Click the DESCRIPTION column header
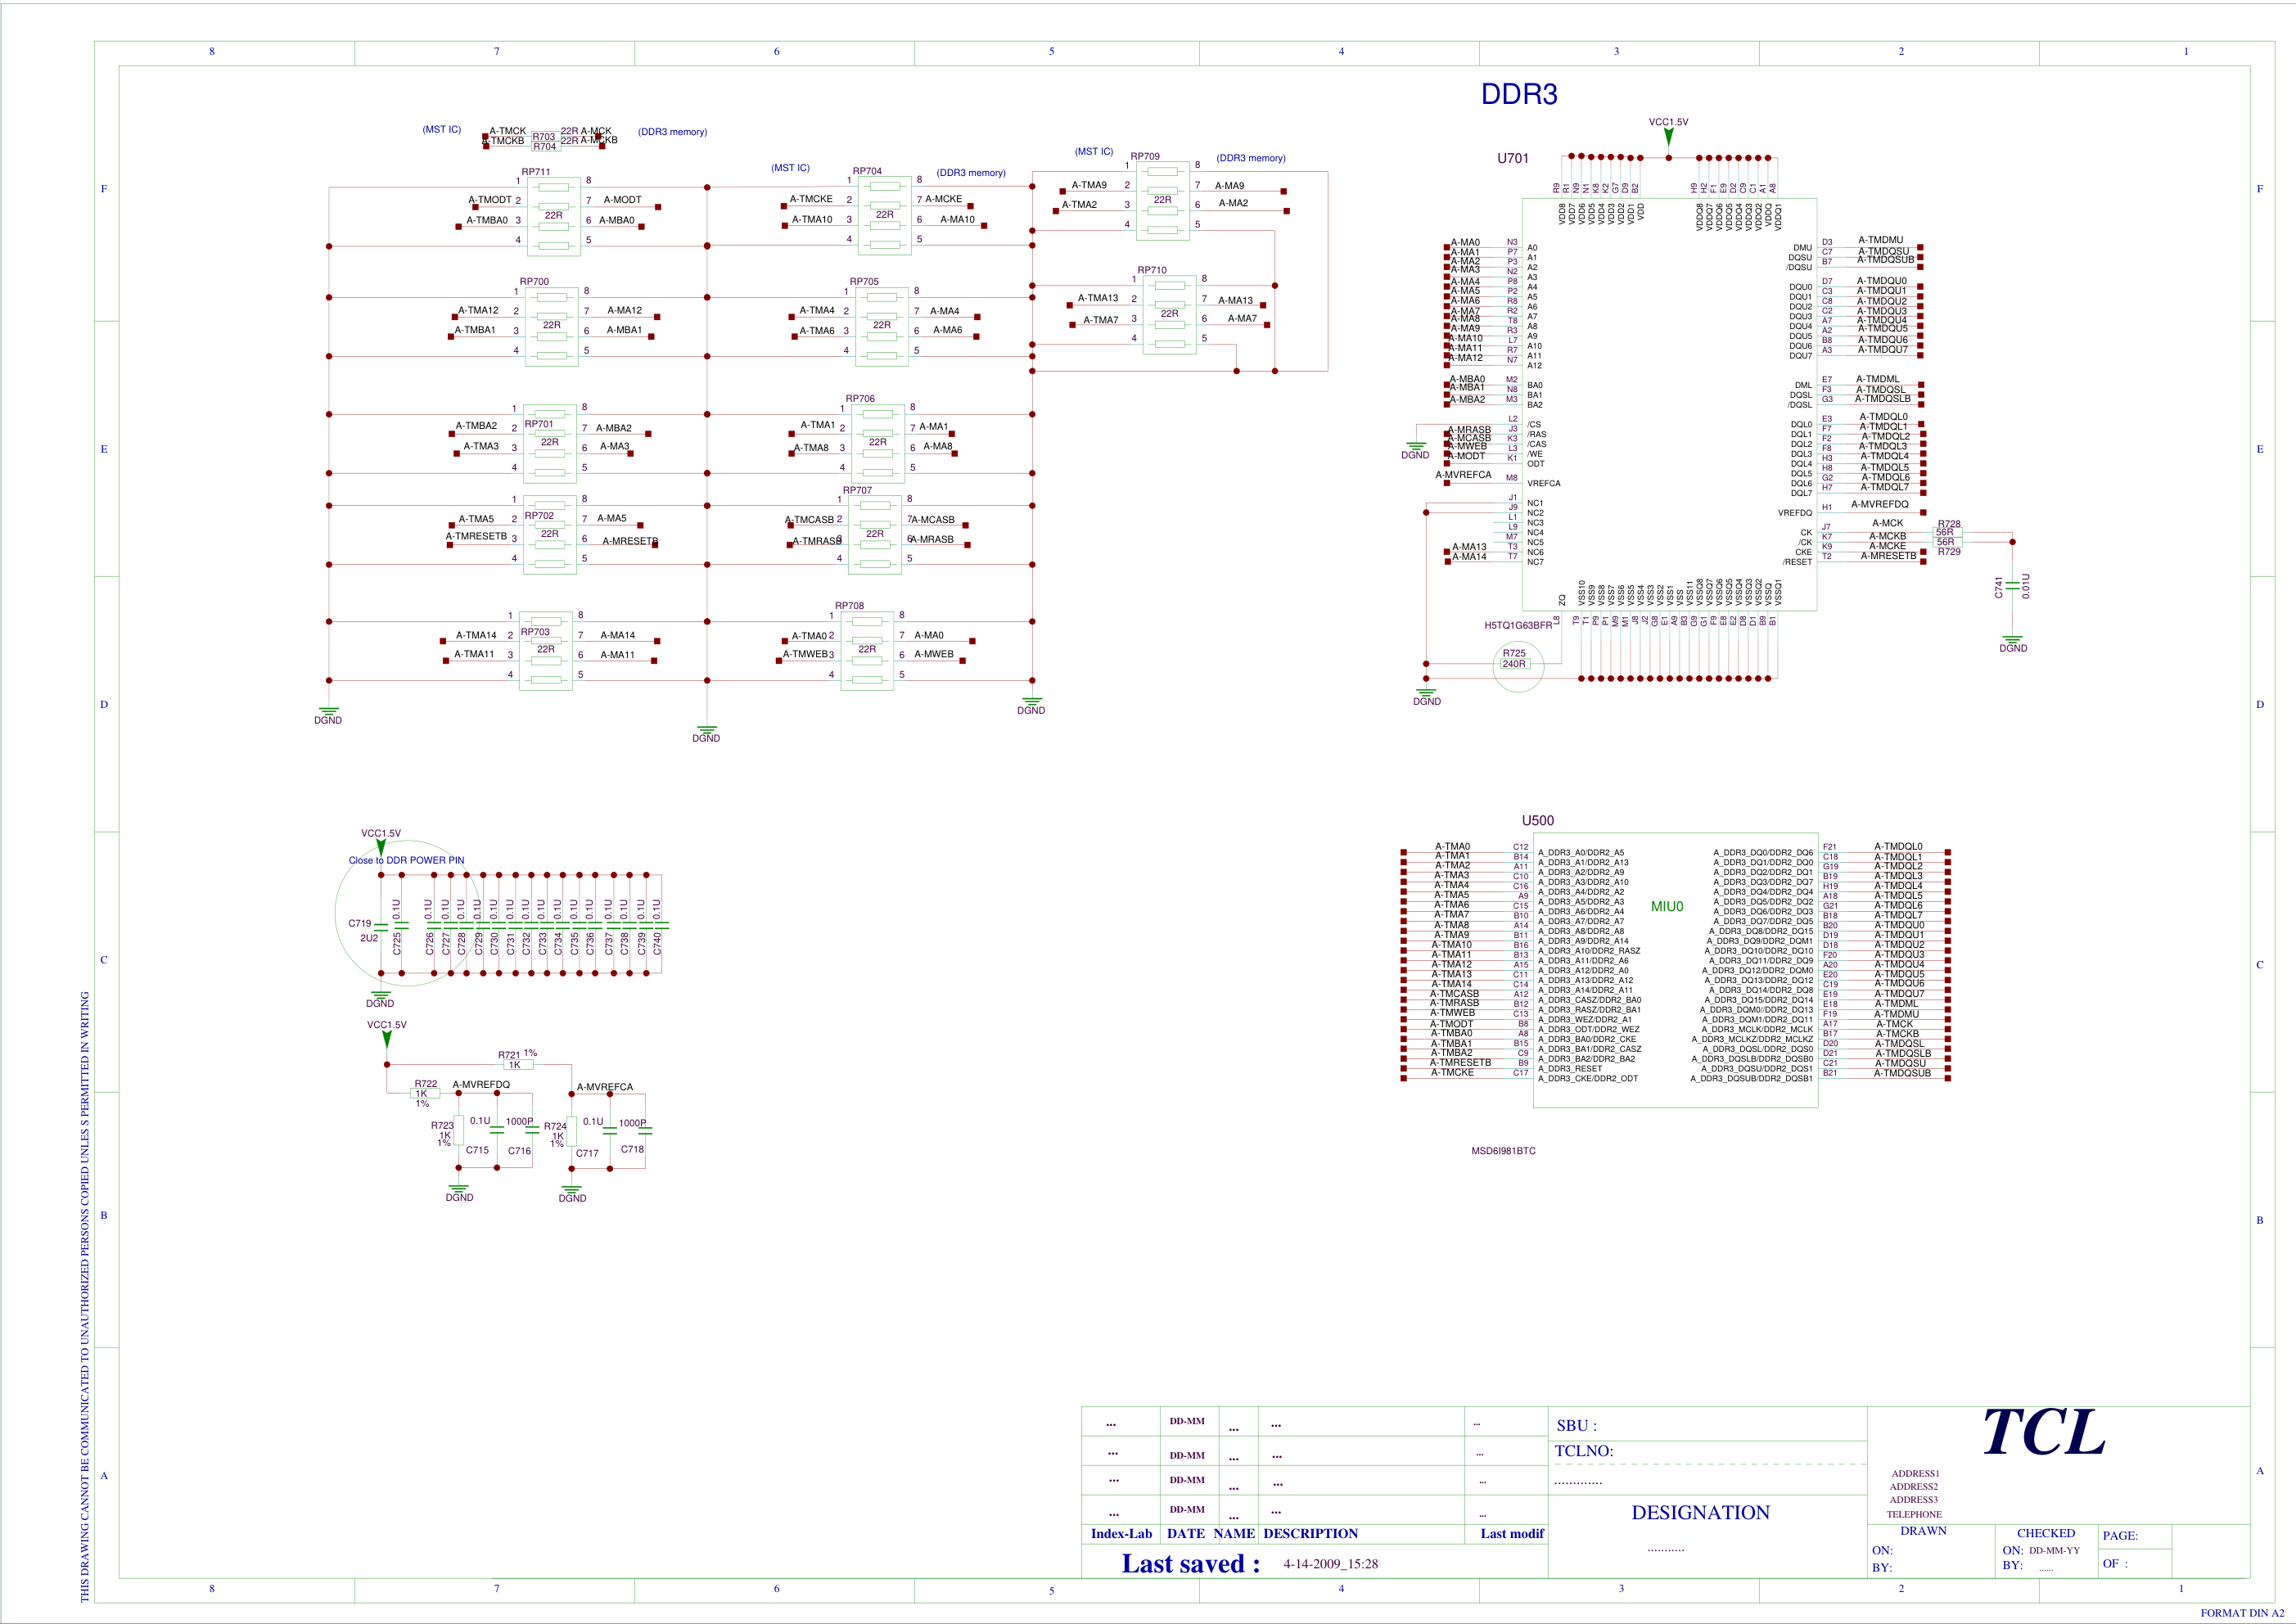 1310,1534
